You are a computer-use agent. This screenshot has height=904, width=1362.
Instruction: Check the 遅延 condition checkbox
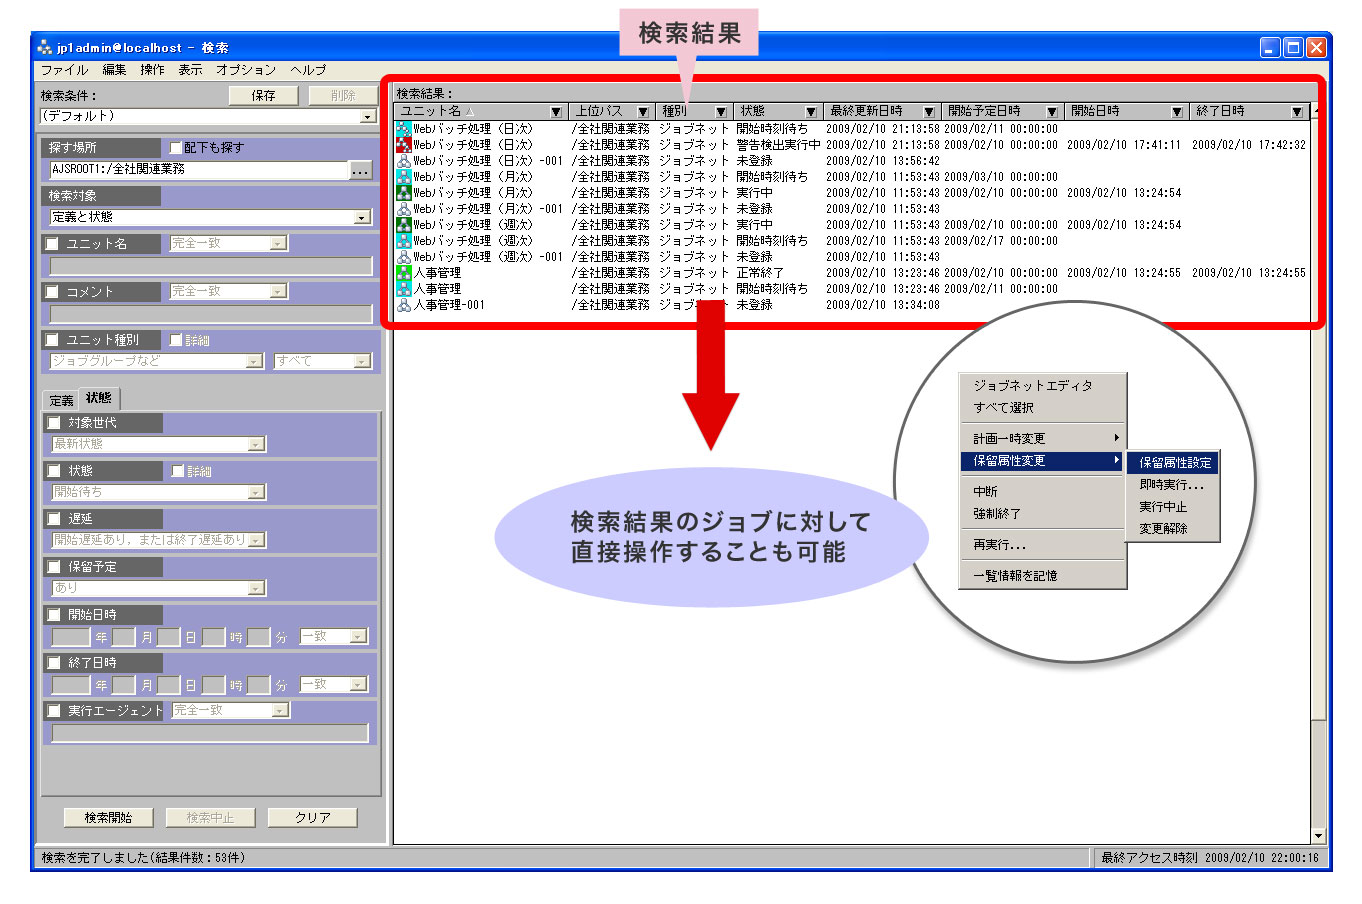54,519
